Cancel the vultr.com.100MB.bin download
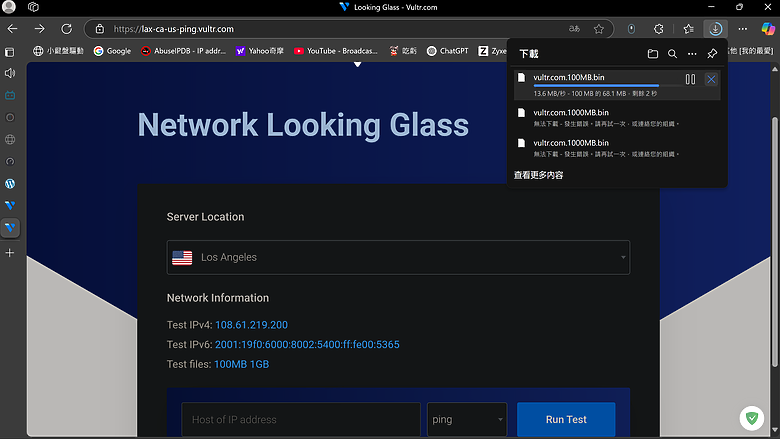This screenshot has height=439, width=780. [x=711, y=79]
